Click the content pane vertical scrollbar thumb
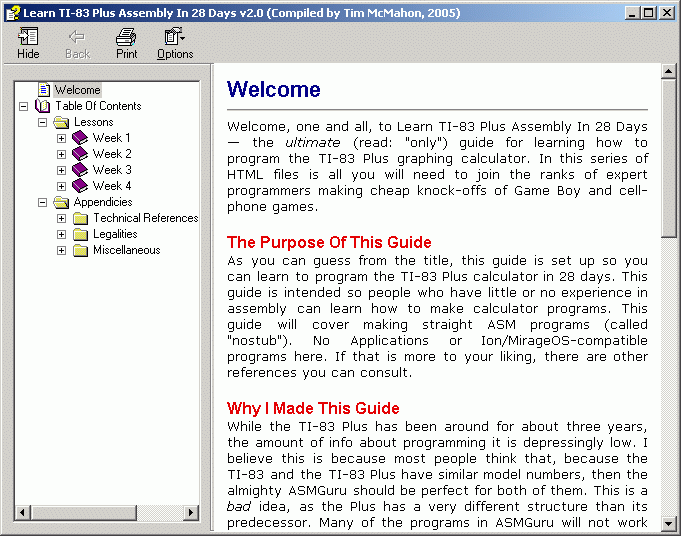This screenshot has width=681, height=536. (x=668, y=158)
